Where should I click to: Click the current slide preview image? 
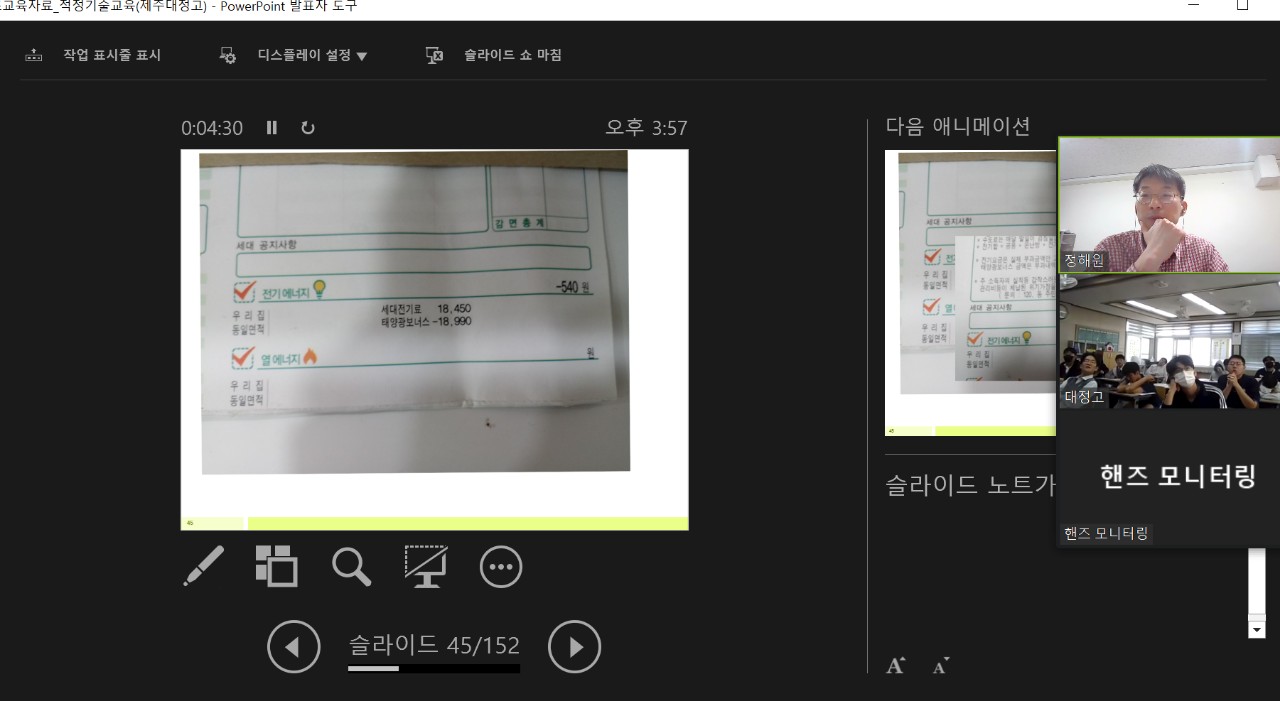click(x=434, y=339)
